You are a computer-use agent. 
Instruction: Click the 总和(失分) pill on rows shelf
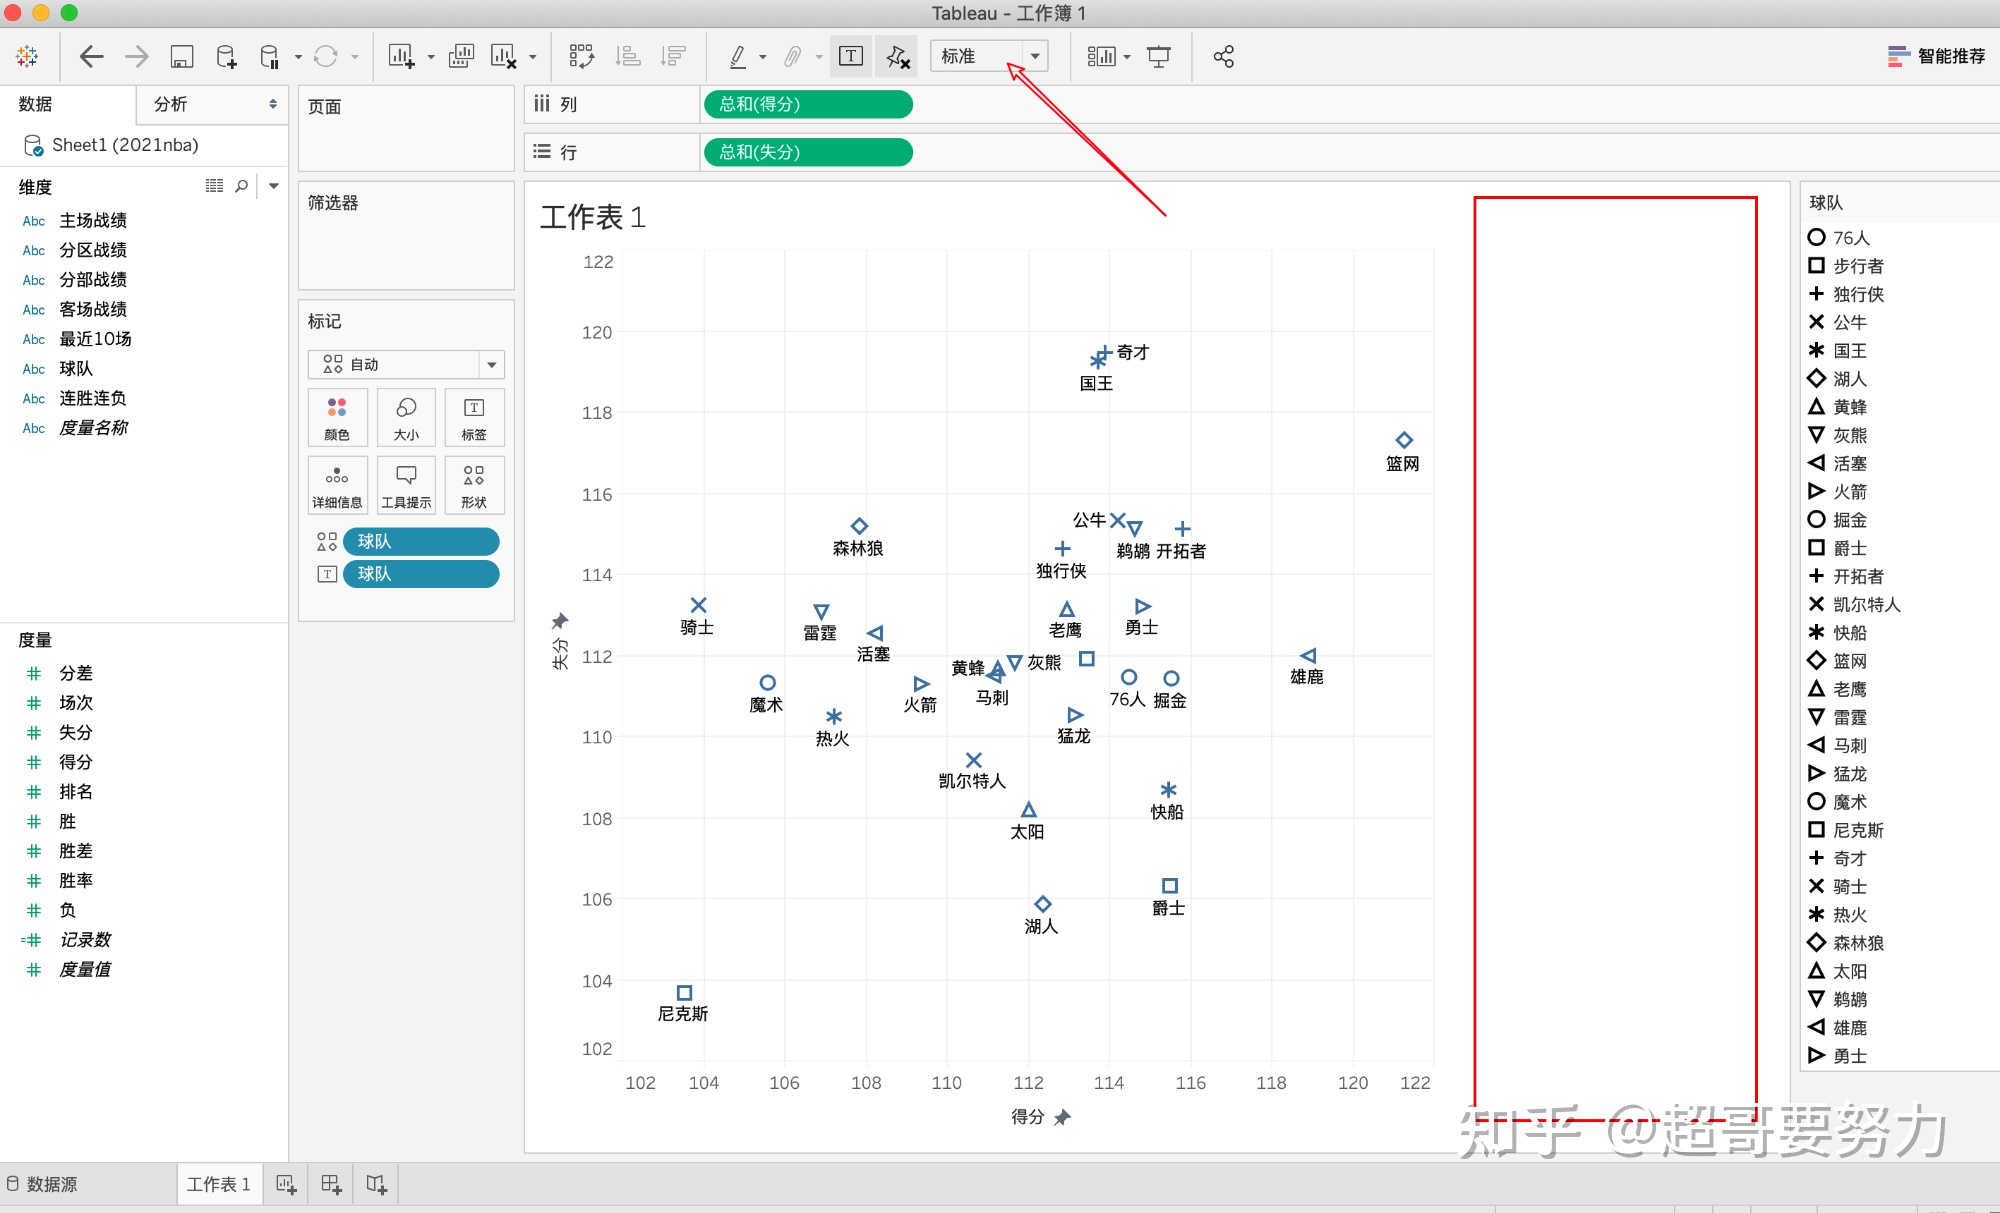pos(808,152)
